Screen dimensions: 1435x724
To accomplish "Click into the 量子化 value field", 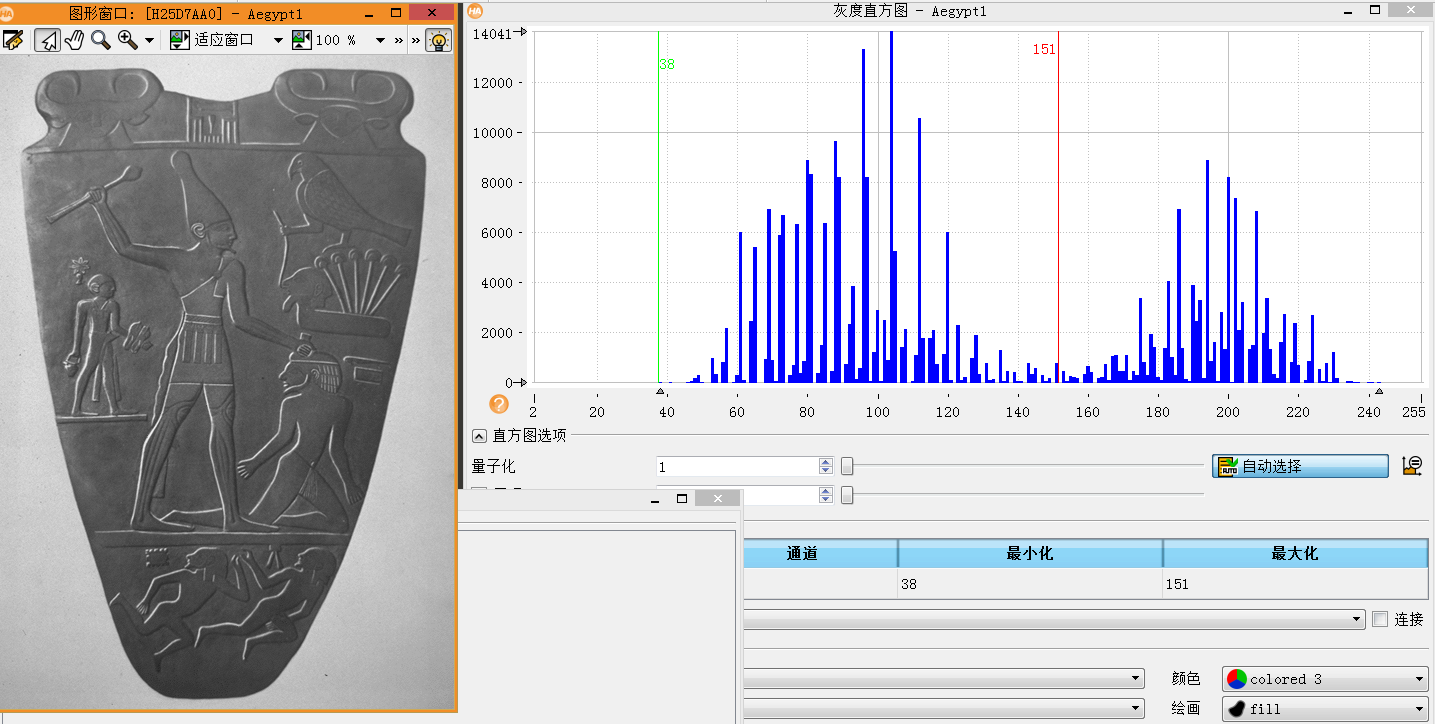I will (738, 467).
